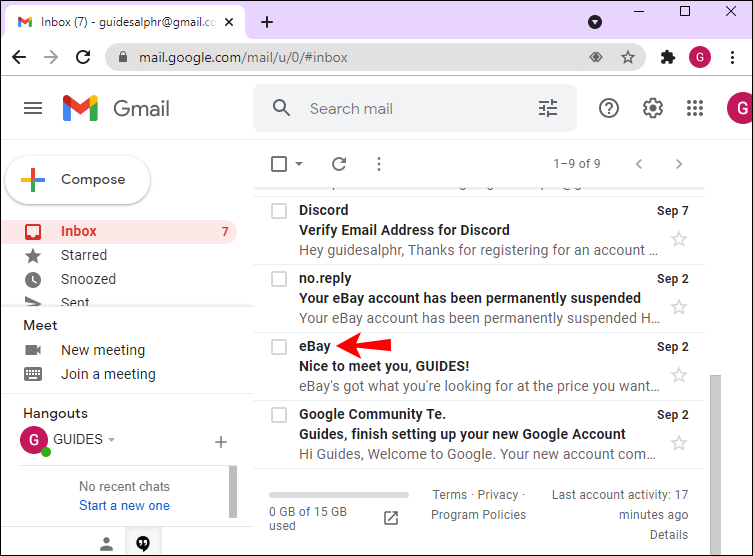Open Gmail settings gear

coord(653,108)
